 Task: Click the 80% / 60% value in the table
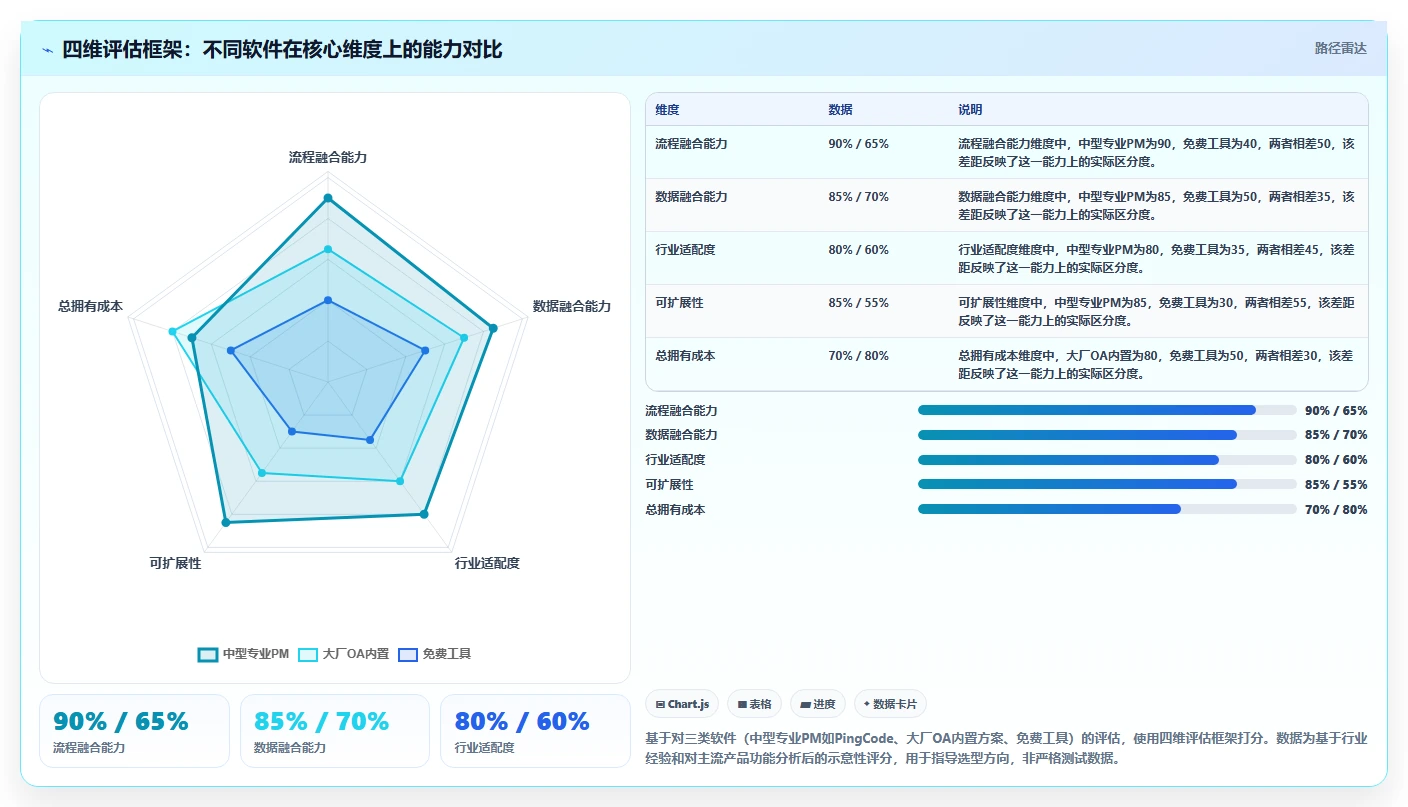[858, 250]
